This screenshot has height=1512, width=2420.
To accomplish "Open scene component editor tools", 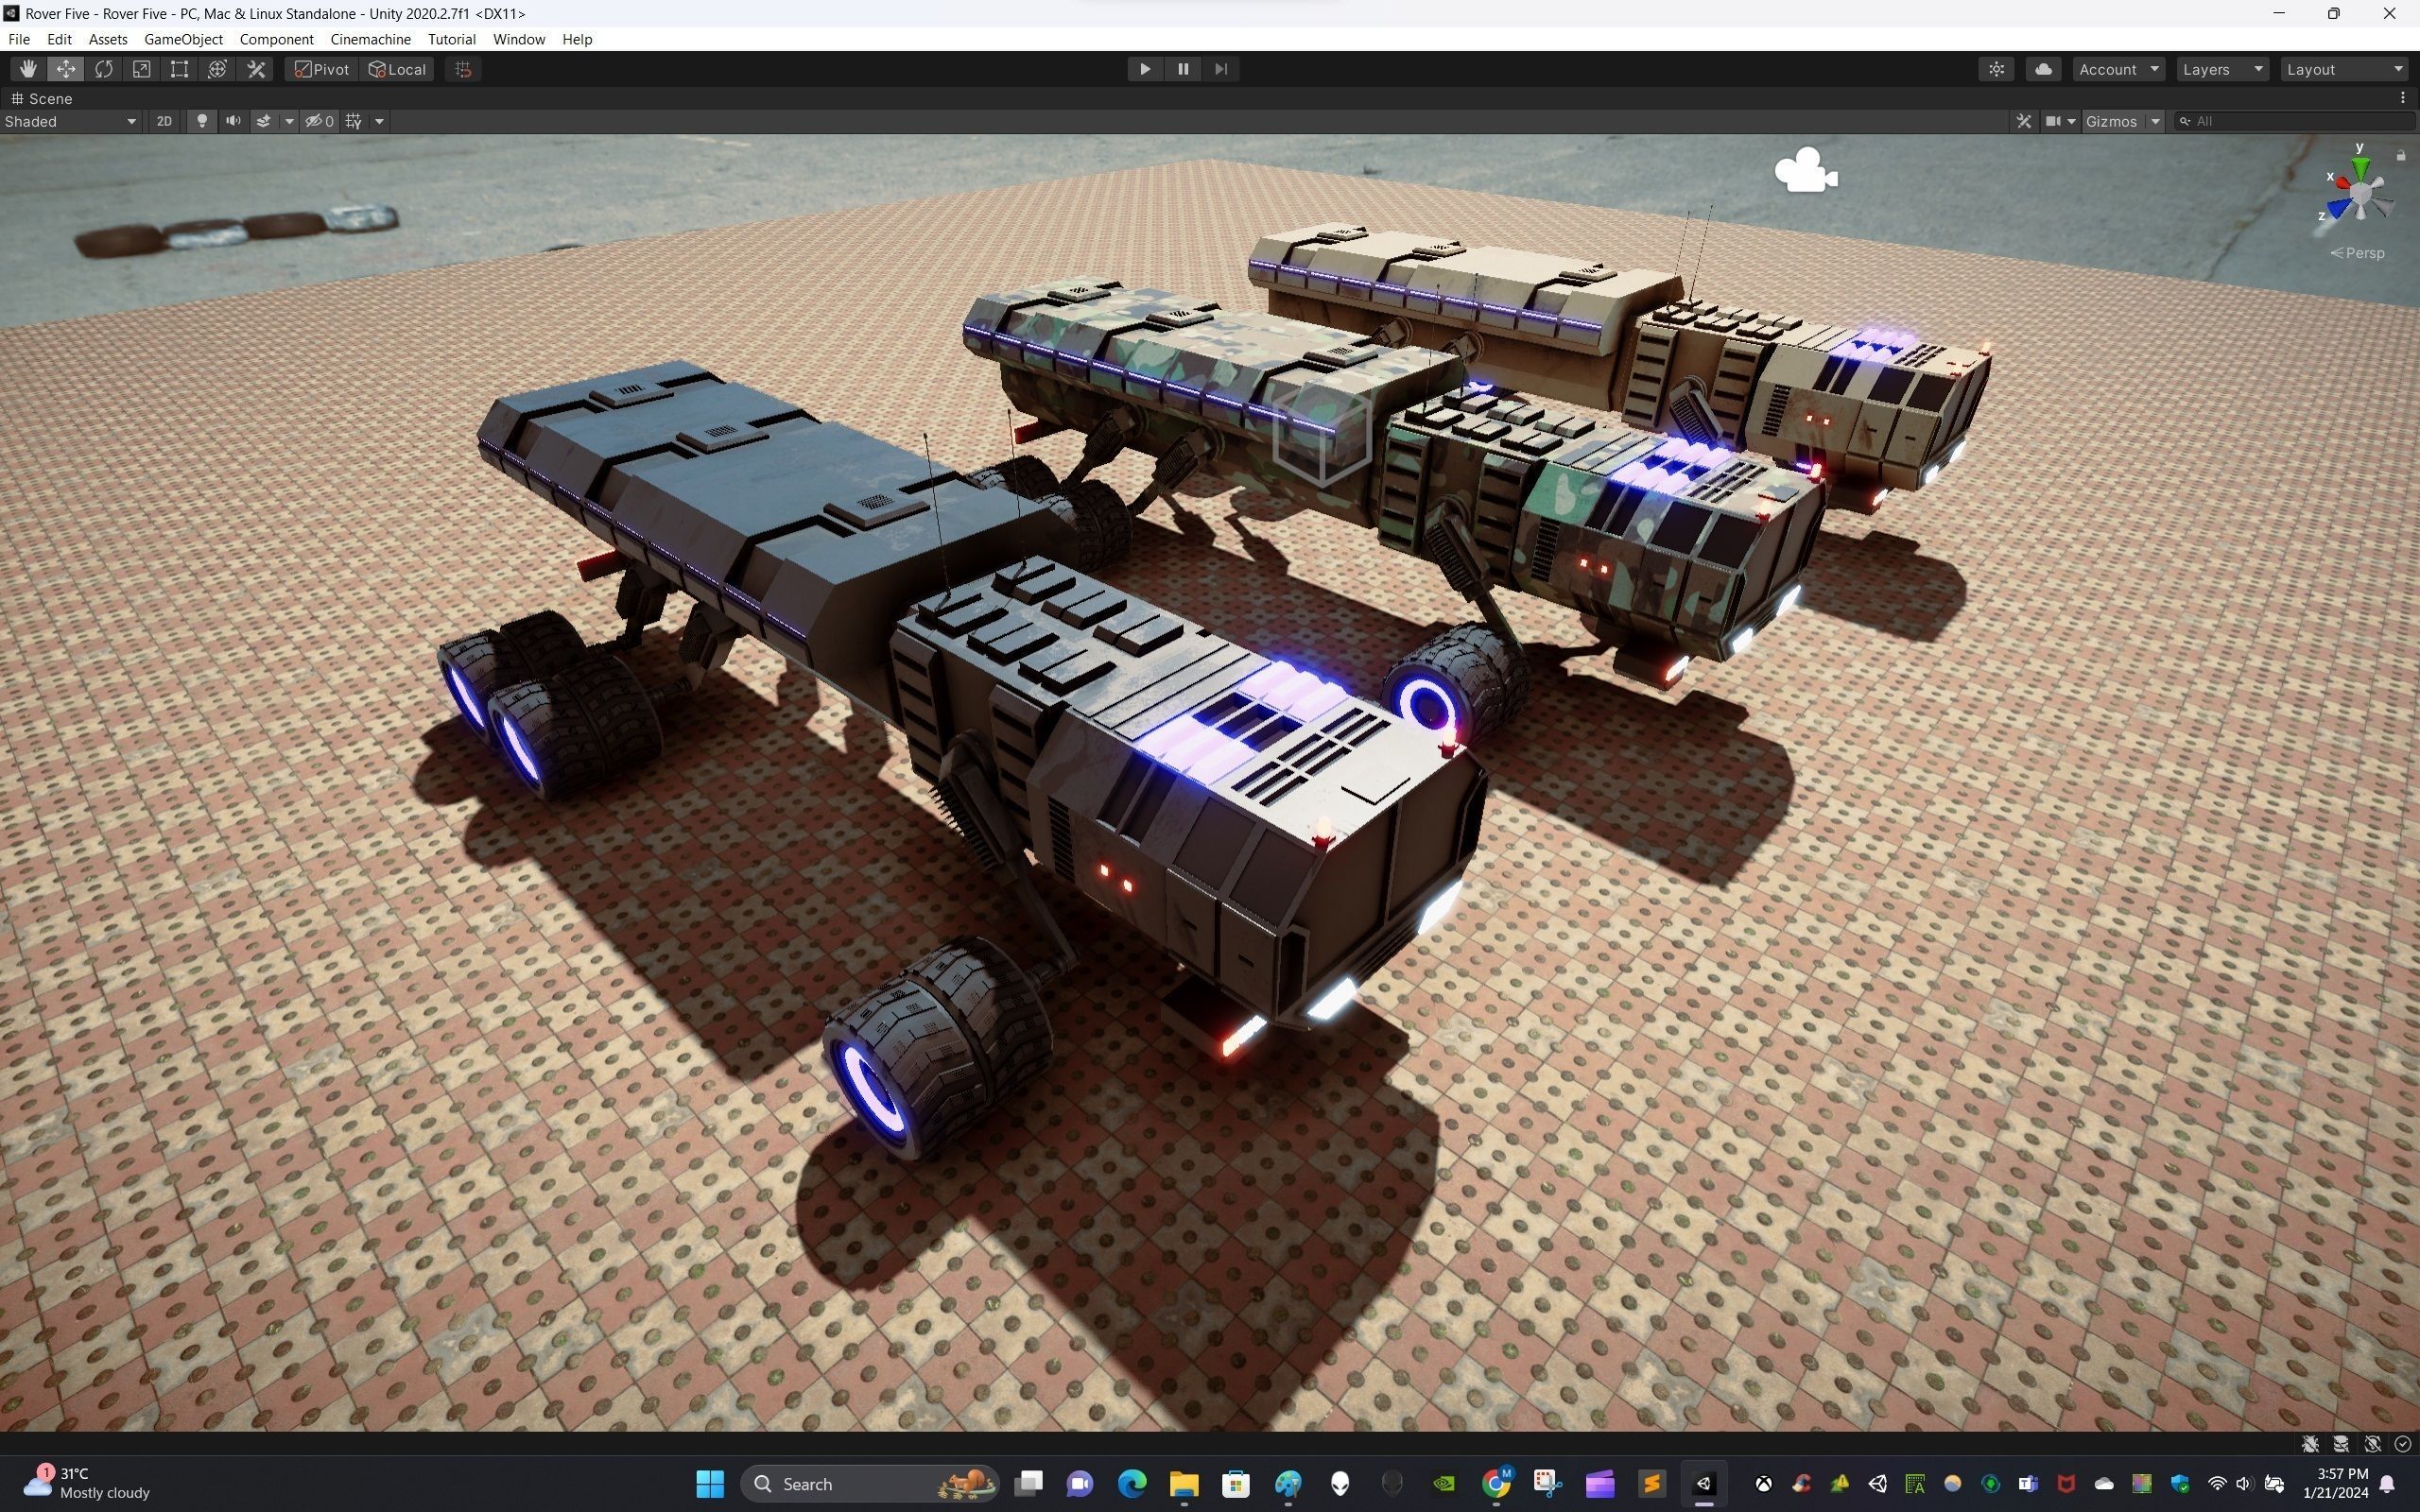I will (x=2024, y=121).
